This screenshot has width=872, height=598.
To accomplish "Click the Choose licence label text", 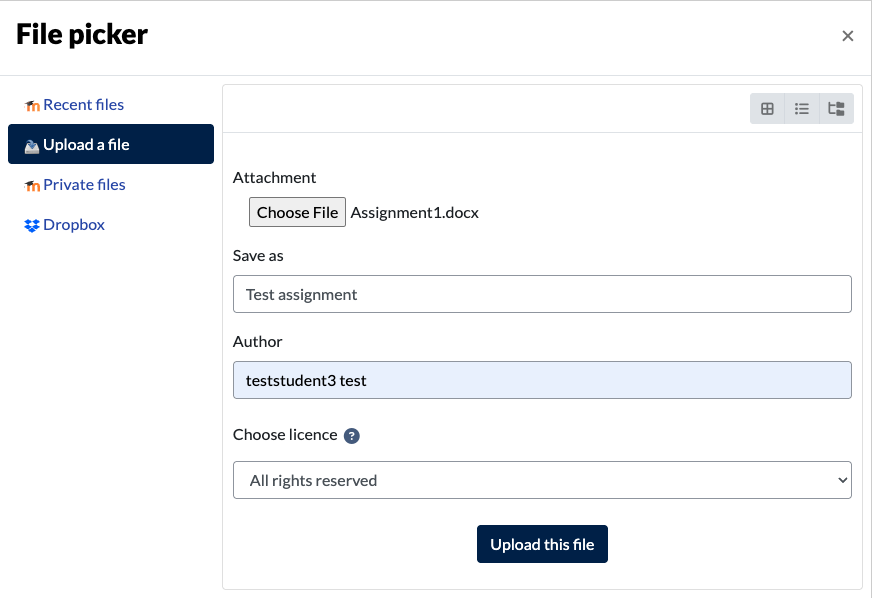I will tap(285, 435).
